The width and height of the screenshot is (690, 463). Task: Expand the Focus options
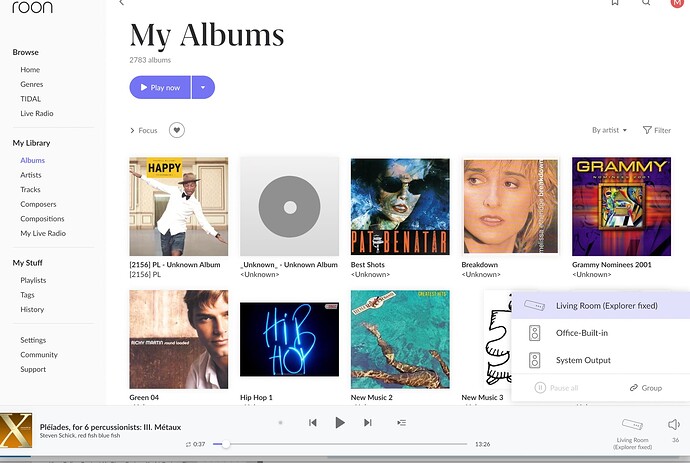143,130
